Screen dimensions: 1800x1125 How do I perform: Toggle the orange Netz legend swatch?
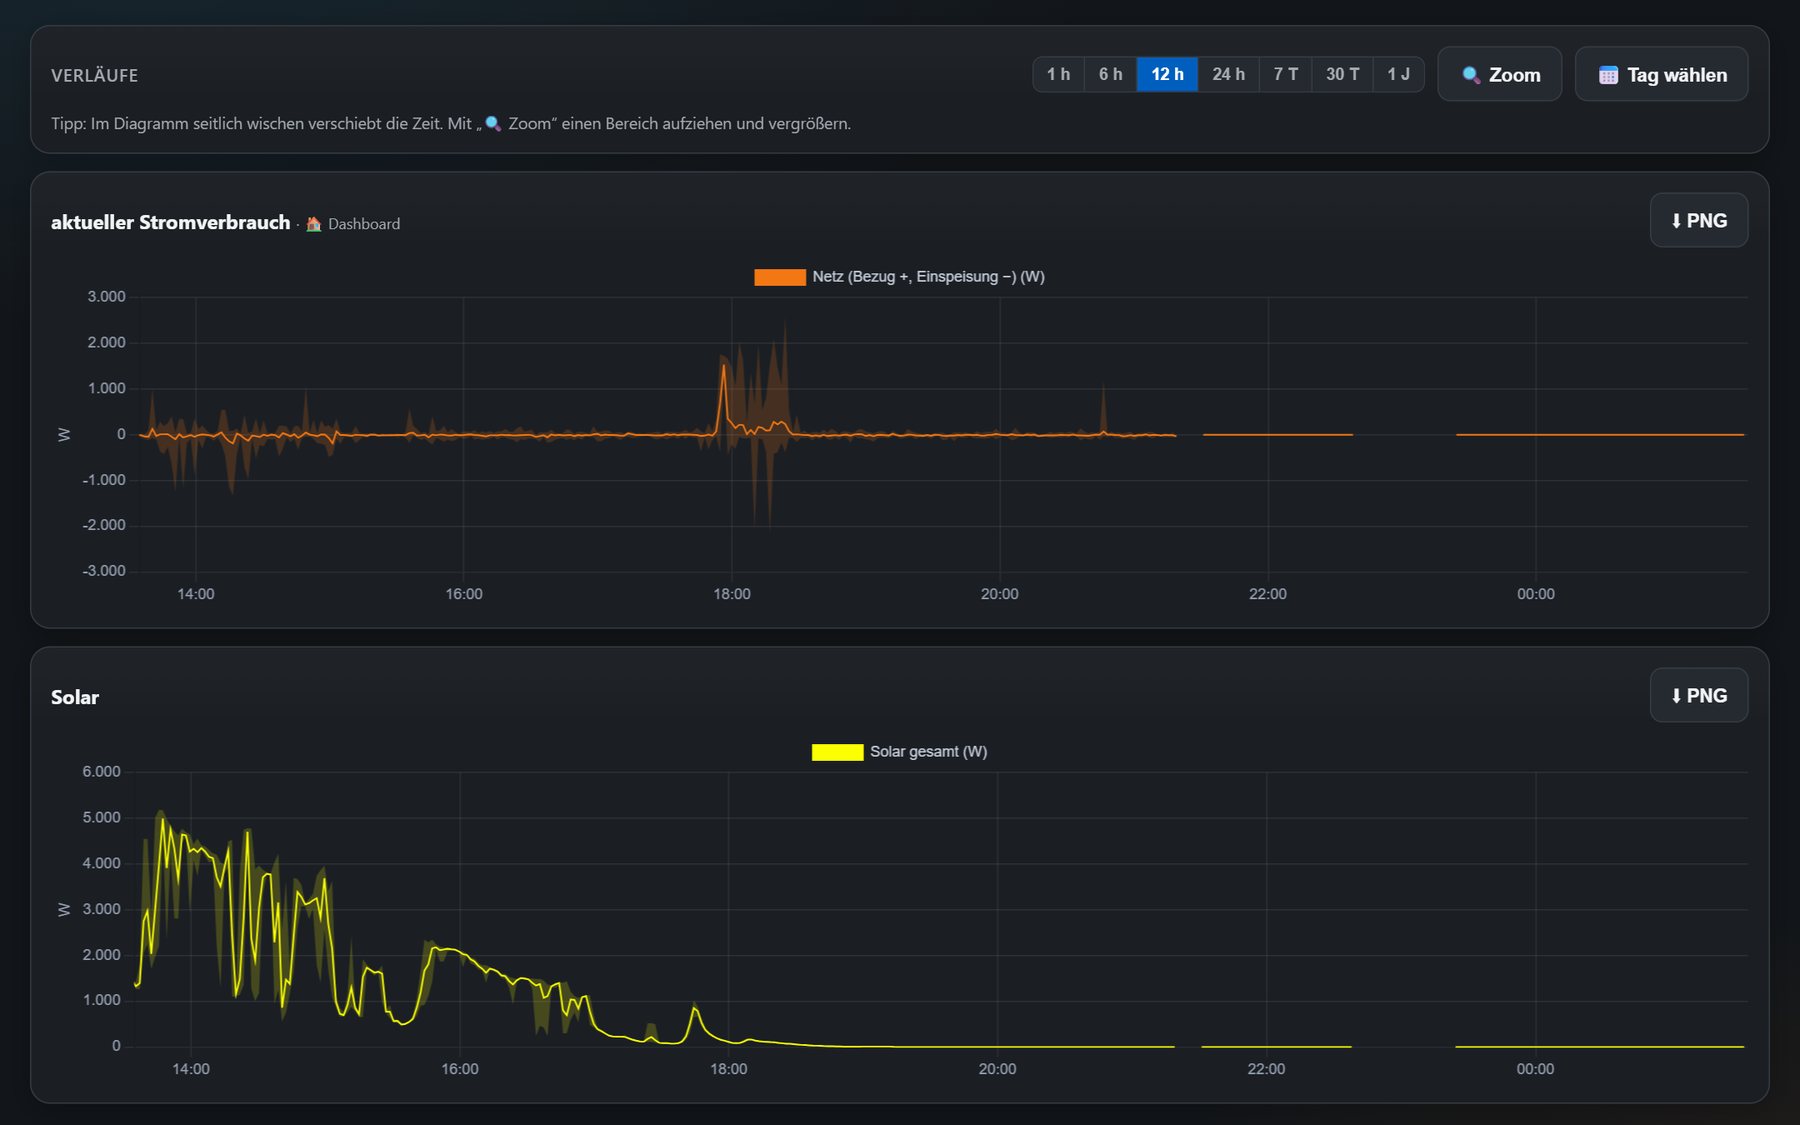tap(779, 277)
